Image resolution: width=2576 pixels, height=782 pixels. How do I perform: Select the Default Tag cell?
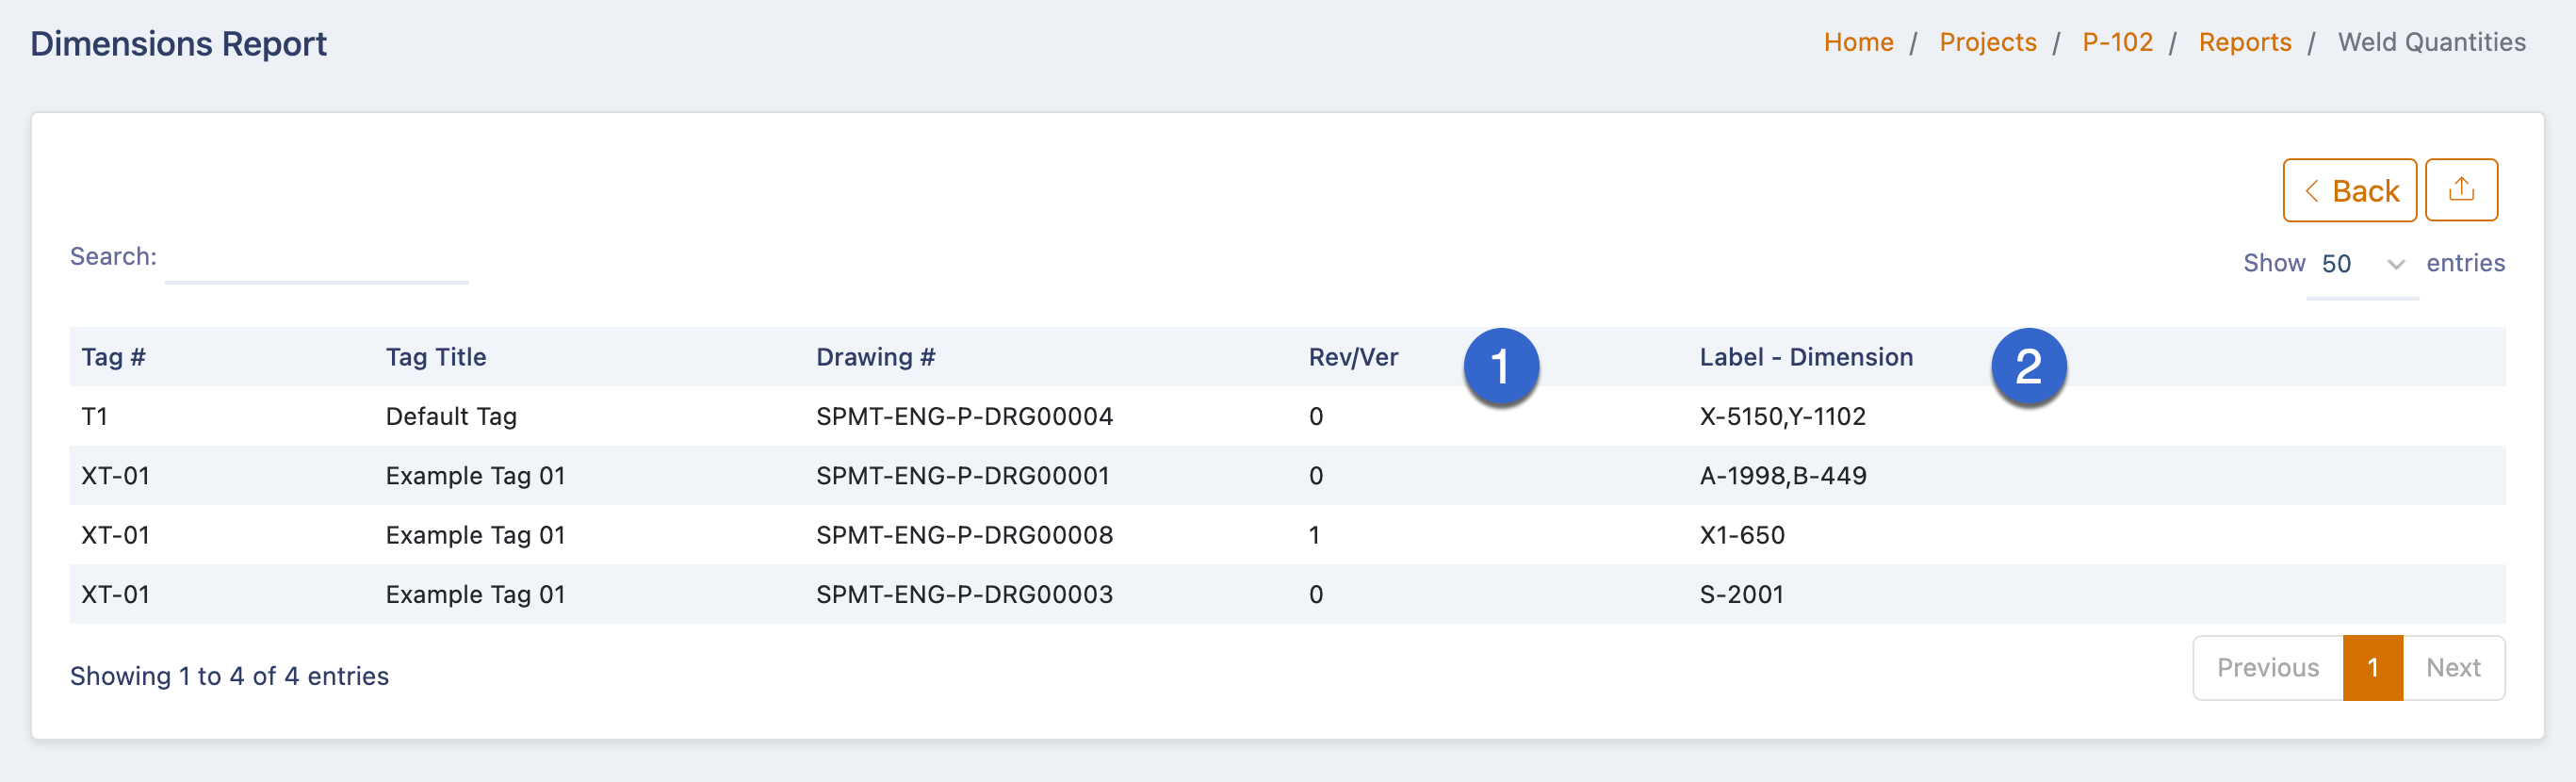click(x=451, y=416)
